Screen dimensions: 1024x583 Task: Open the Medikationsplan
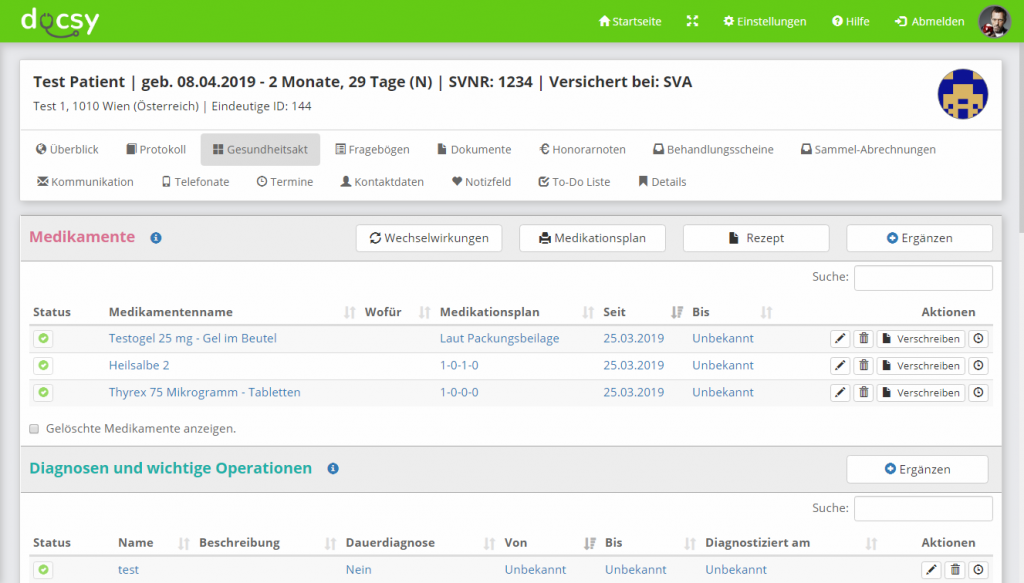(x=592, y=238)
